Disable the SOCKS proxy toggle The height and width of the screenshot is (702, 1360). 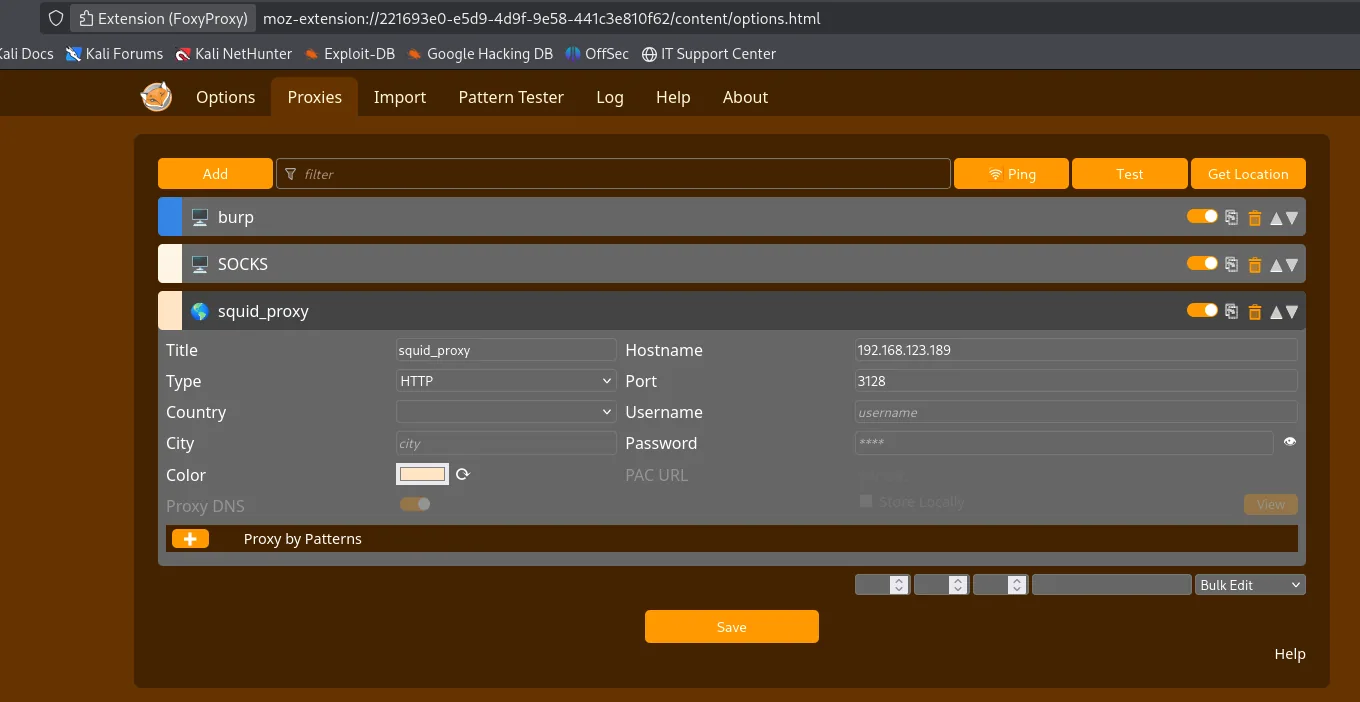tap(1202, 263)
